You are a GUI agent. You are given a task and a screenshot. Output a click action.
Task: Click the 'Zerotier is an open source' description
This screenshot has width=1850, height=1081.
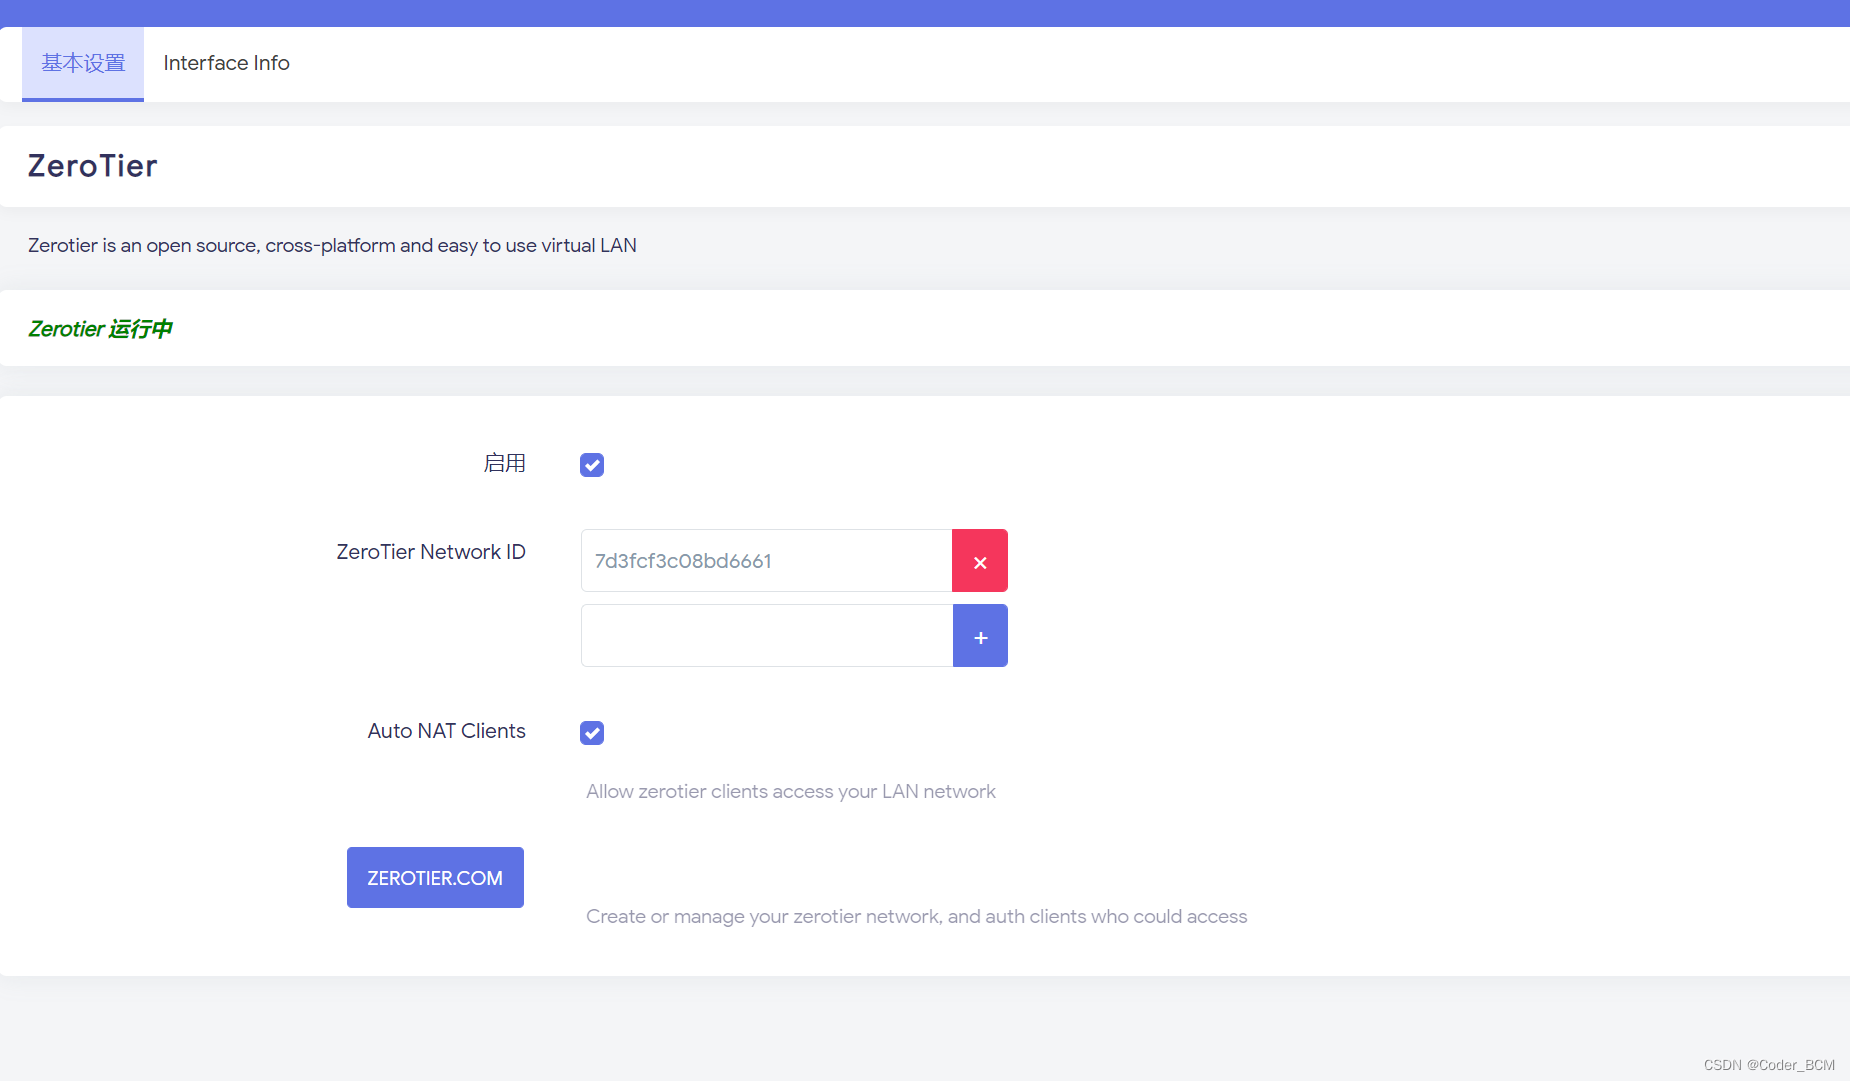coord(332,246)
